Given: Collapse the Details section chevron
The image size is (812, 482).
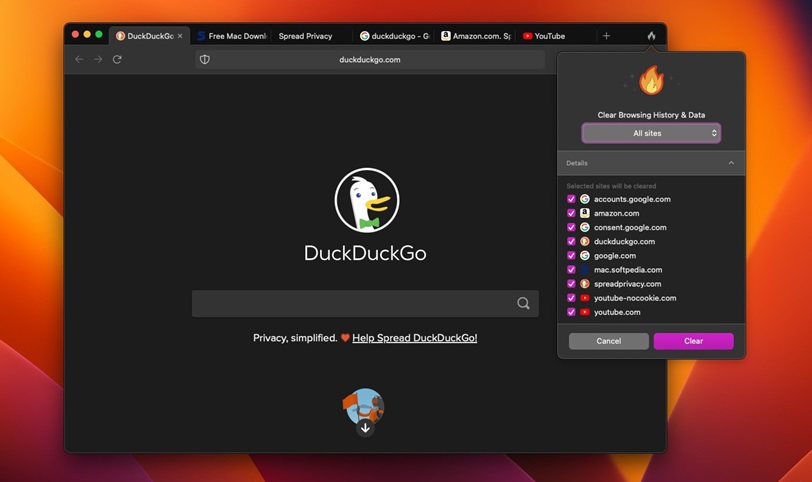Looking at the screenshot, I should pyautogui.click(x=731, y=163).
